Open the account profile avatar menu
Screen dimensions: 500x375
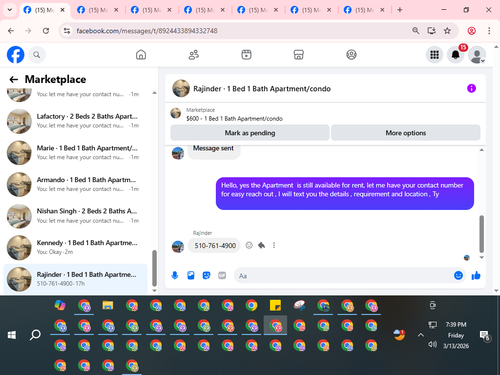coord(477,55)
